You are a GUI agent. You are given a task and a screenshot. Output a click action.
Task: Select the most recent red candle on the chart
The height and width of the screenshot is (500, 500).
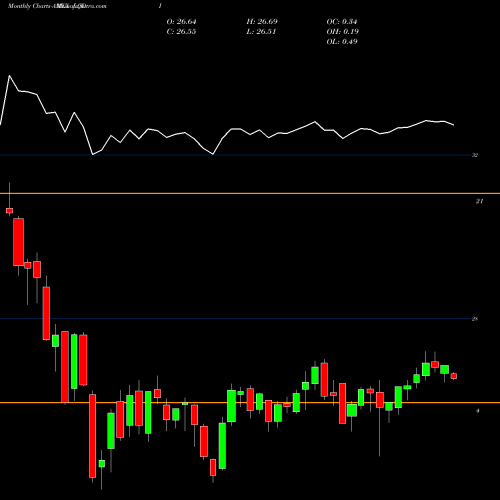454,376
